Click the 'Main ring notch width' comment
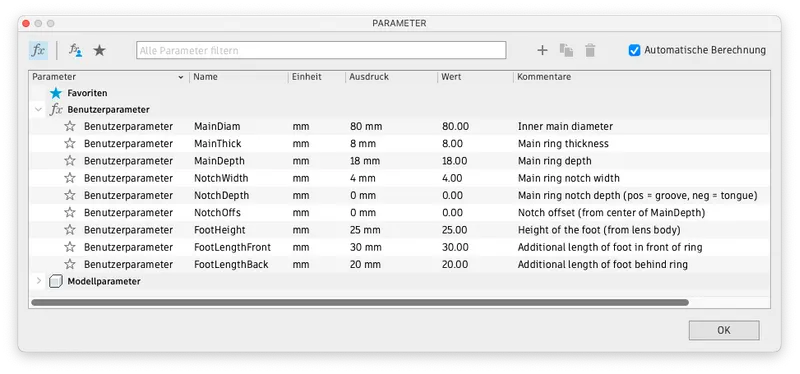800x374 pixels. pyautogui.click(x=569, y=178)
